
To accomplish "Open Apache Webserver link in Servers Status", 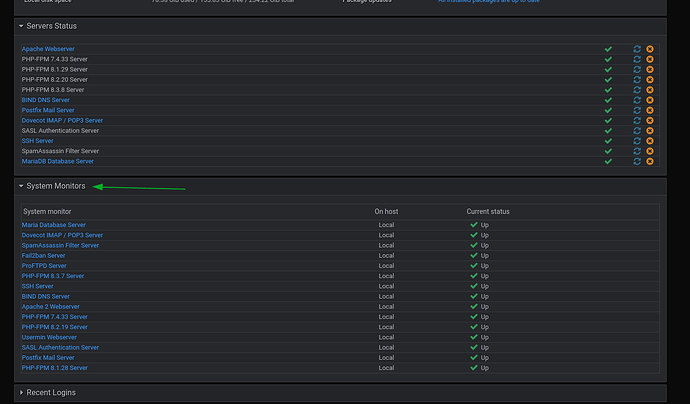I will pos(48,49).
